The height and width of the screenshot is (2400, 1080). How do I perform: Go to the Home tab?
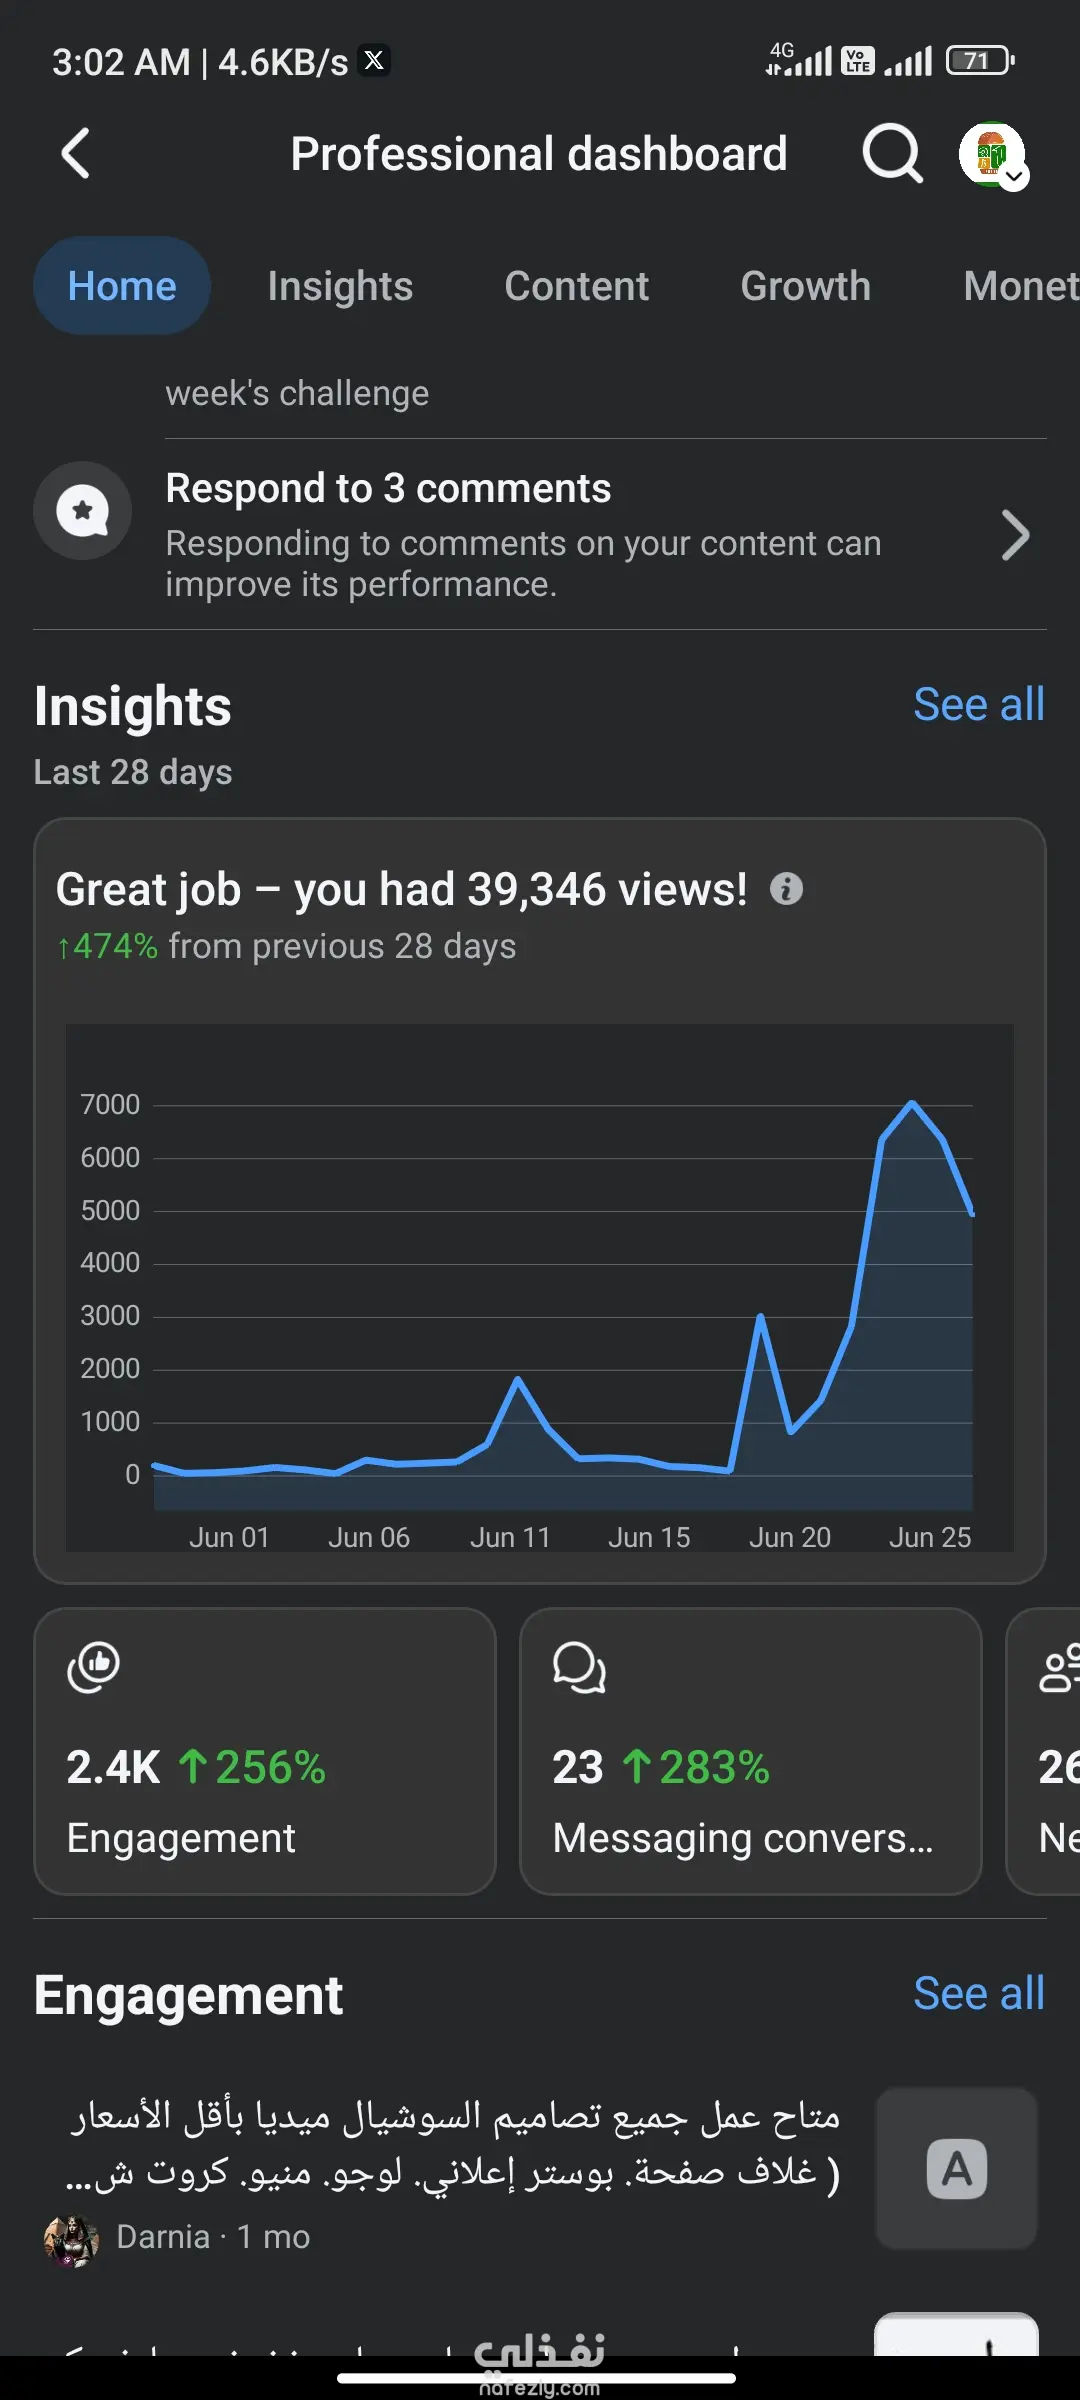pyautogui.click(x=122, y=286)
